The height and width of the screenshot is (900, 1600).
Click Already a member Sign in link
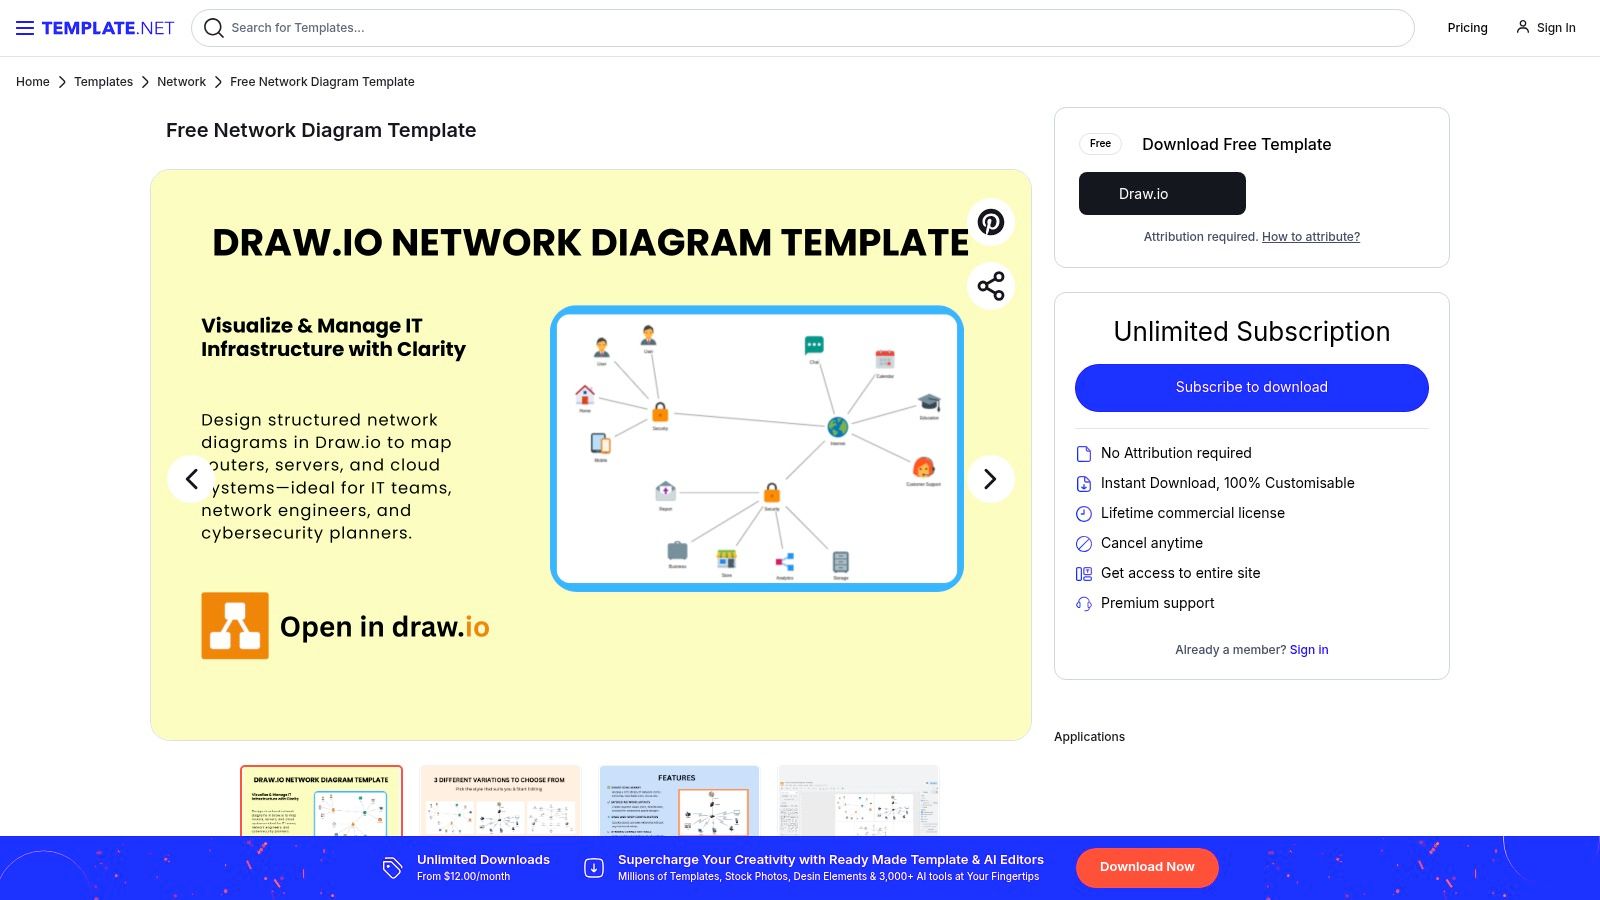pos(1309,650)
